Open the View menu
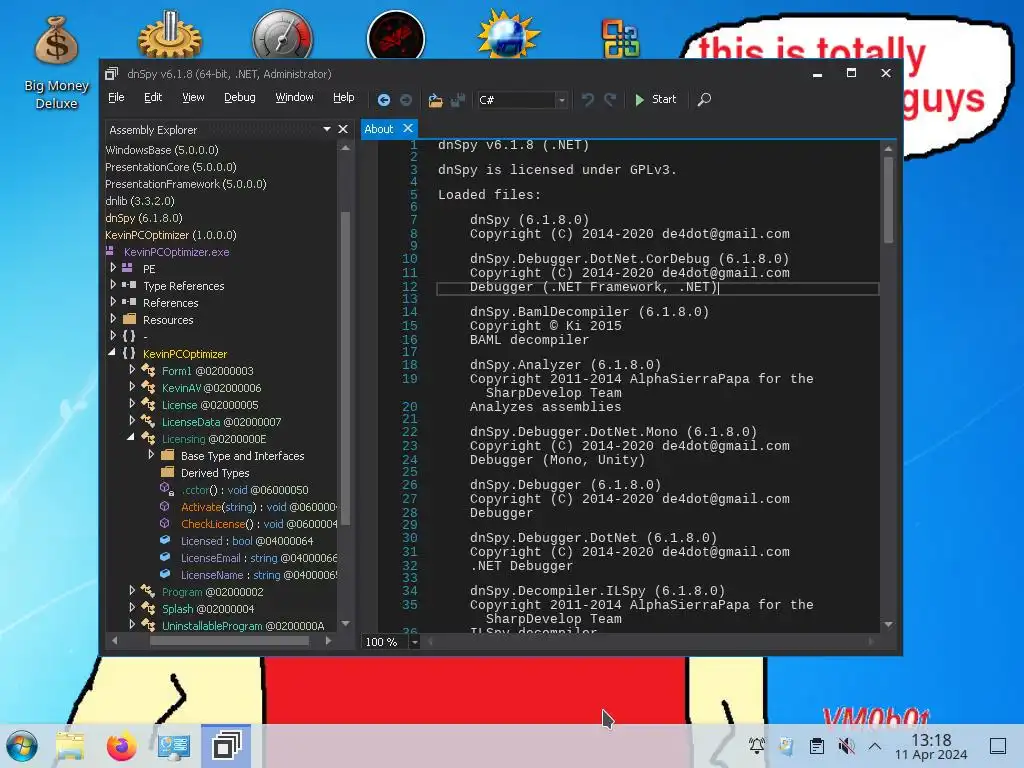 pos(193,97)
